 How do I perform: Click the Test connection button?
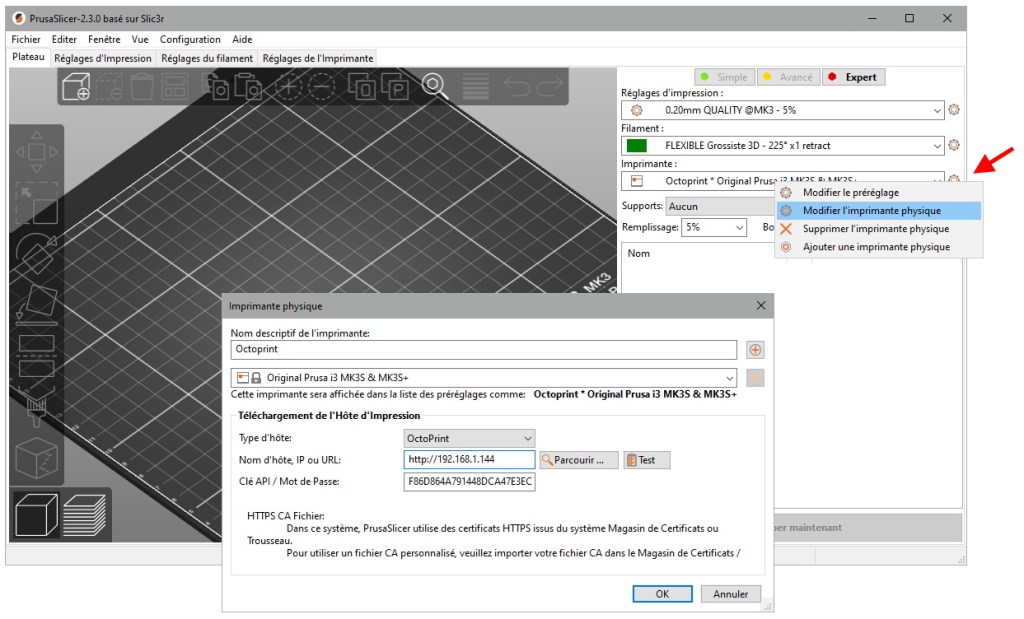pyautogui.click(x=647, y=460)
